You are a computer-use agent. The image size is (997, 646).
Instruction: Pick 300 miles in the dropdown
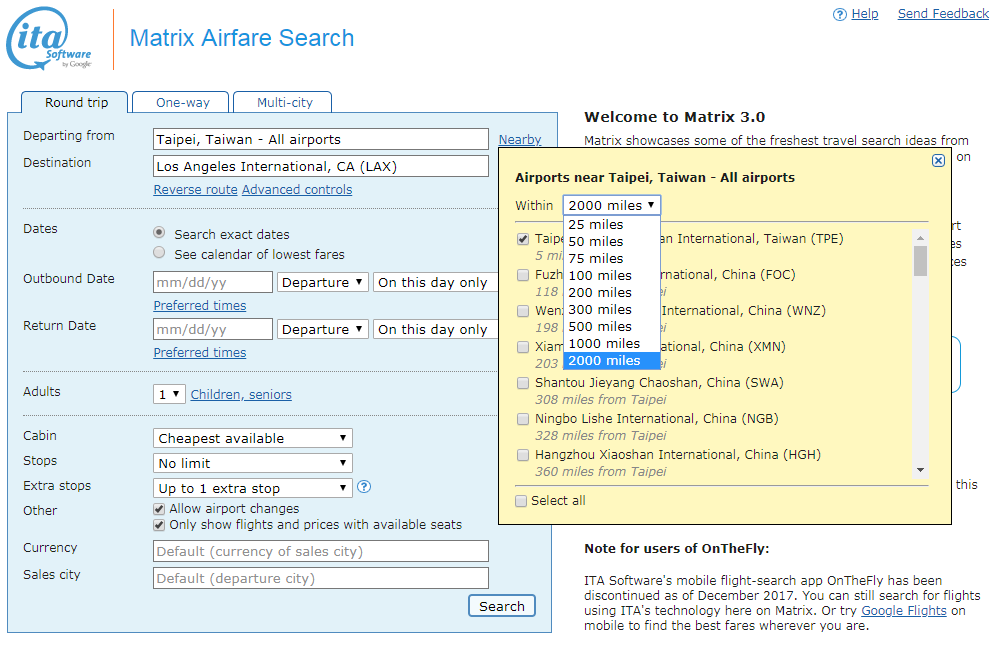[612, 310]
